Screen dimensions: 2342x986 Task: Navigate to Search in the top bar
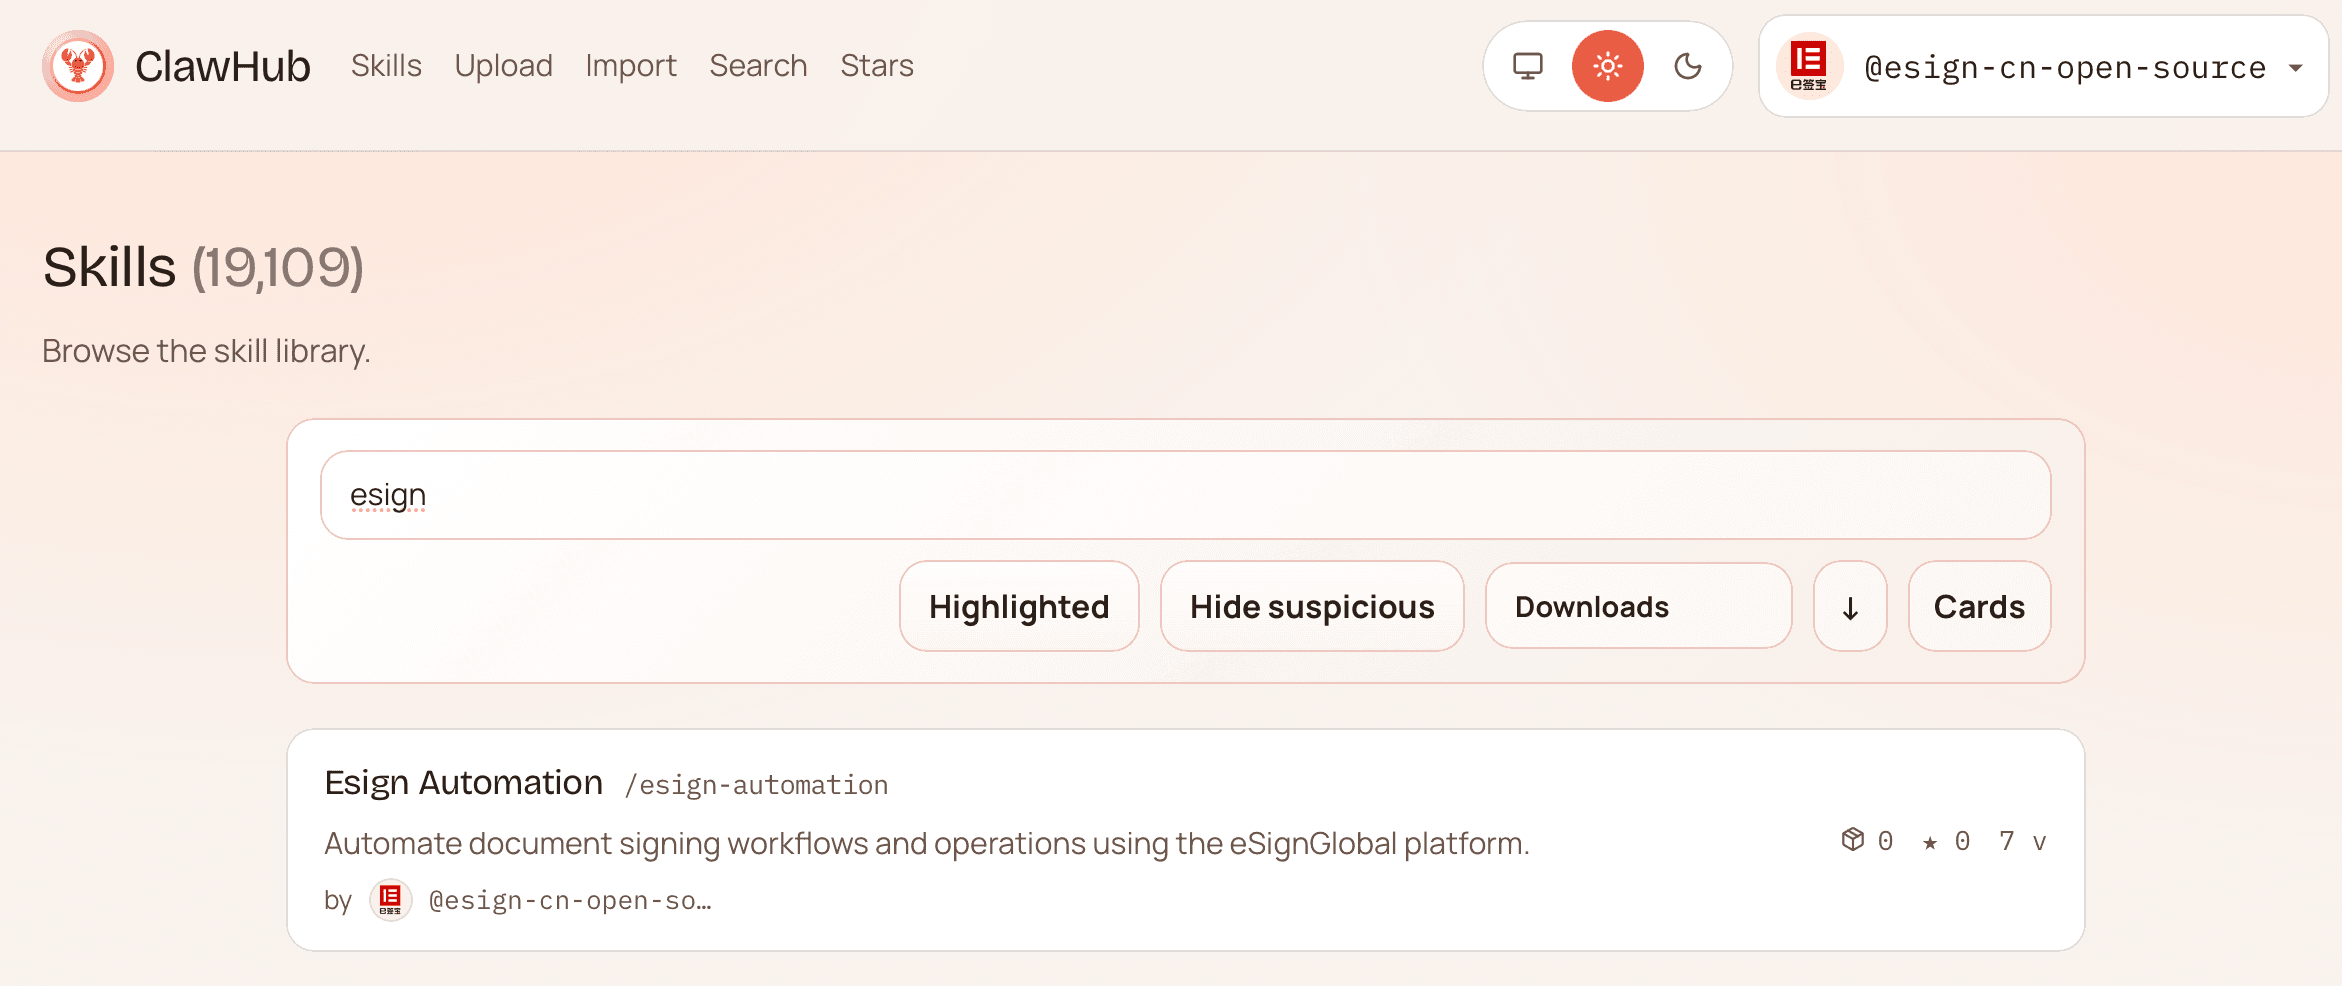click(x=758, y=66)
